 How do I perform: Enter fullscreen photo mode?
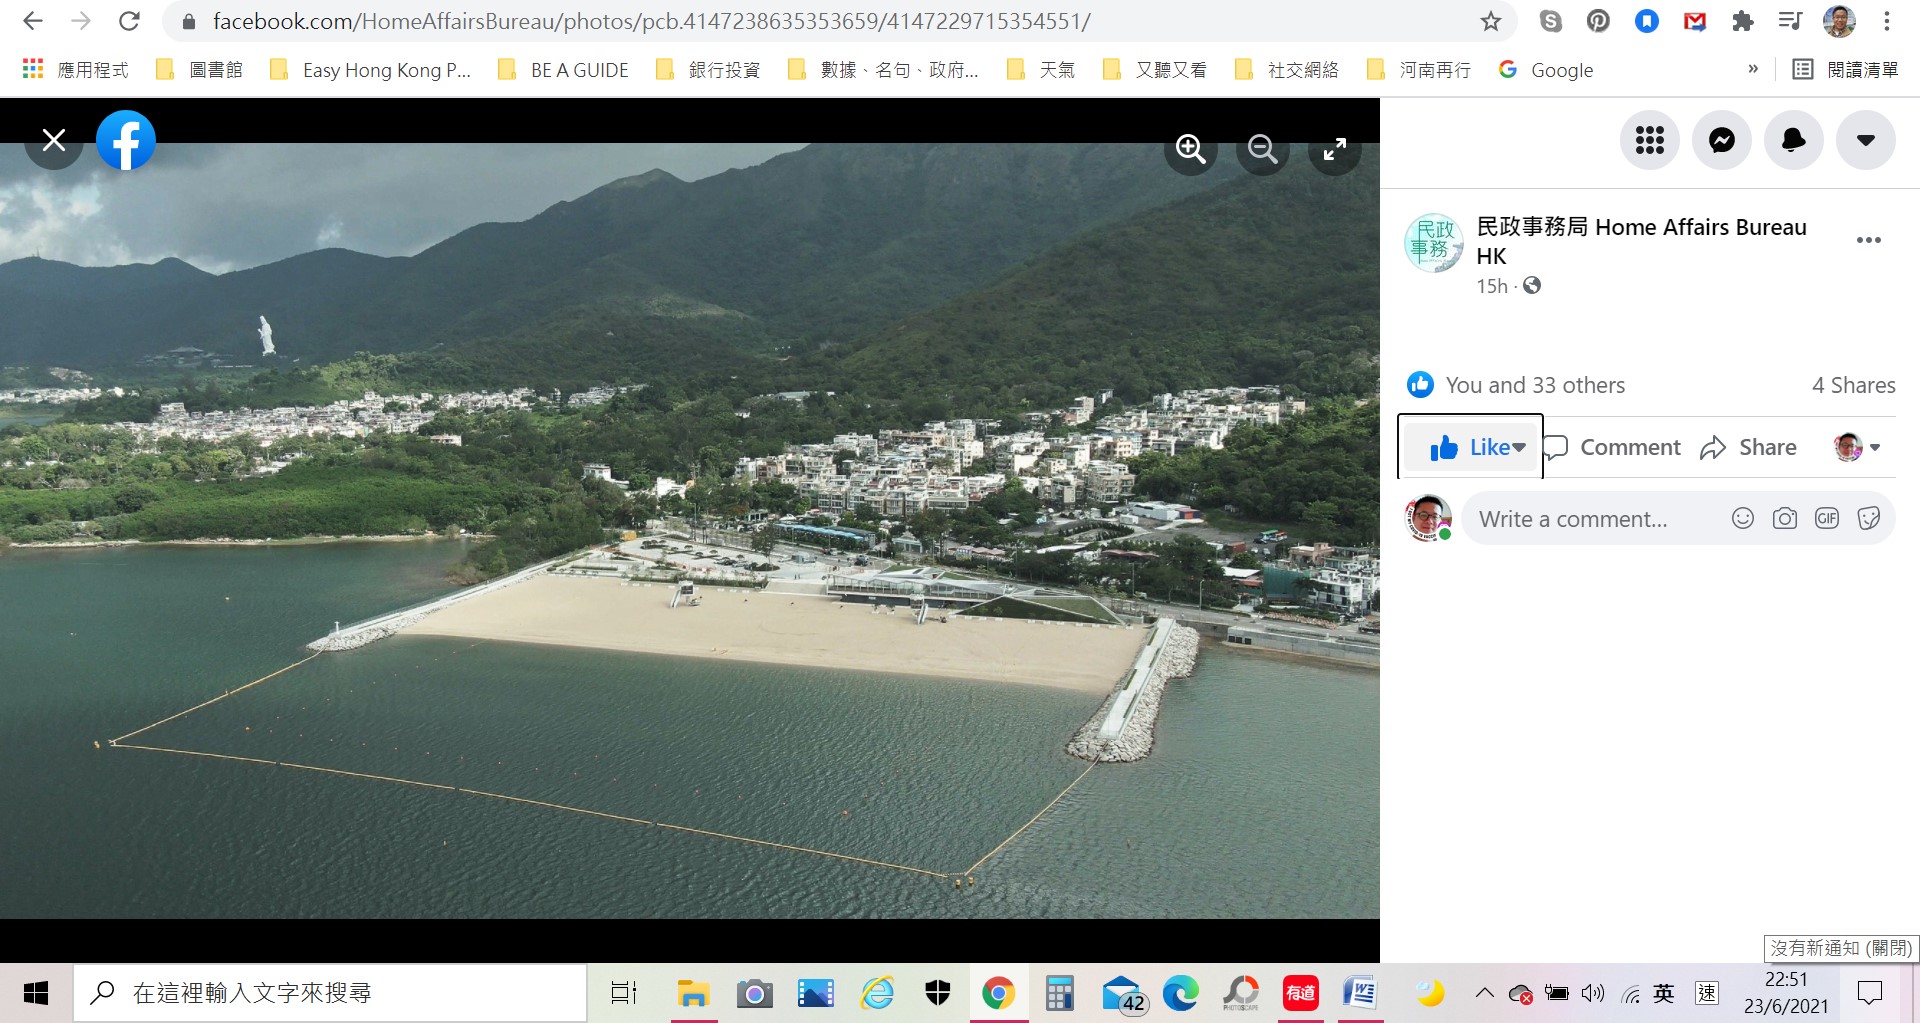[x=1334, y=149]
